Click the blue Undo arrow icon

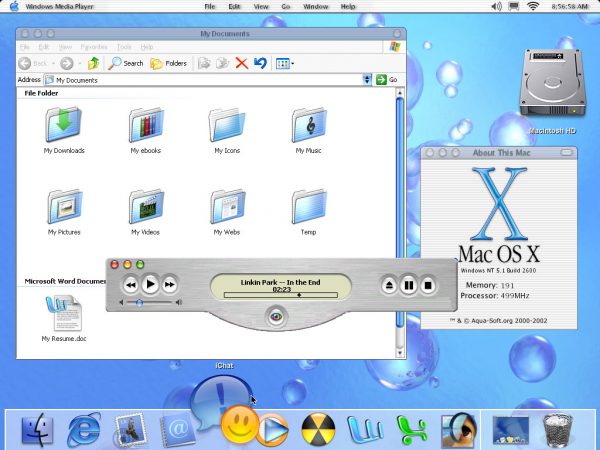260,63
